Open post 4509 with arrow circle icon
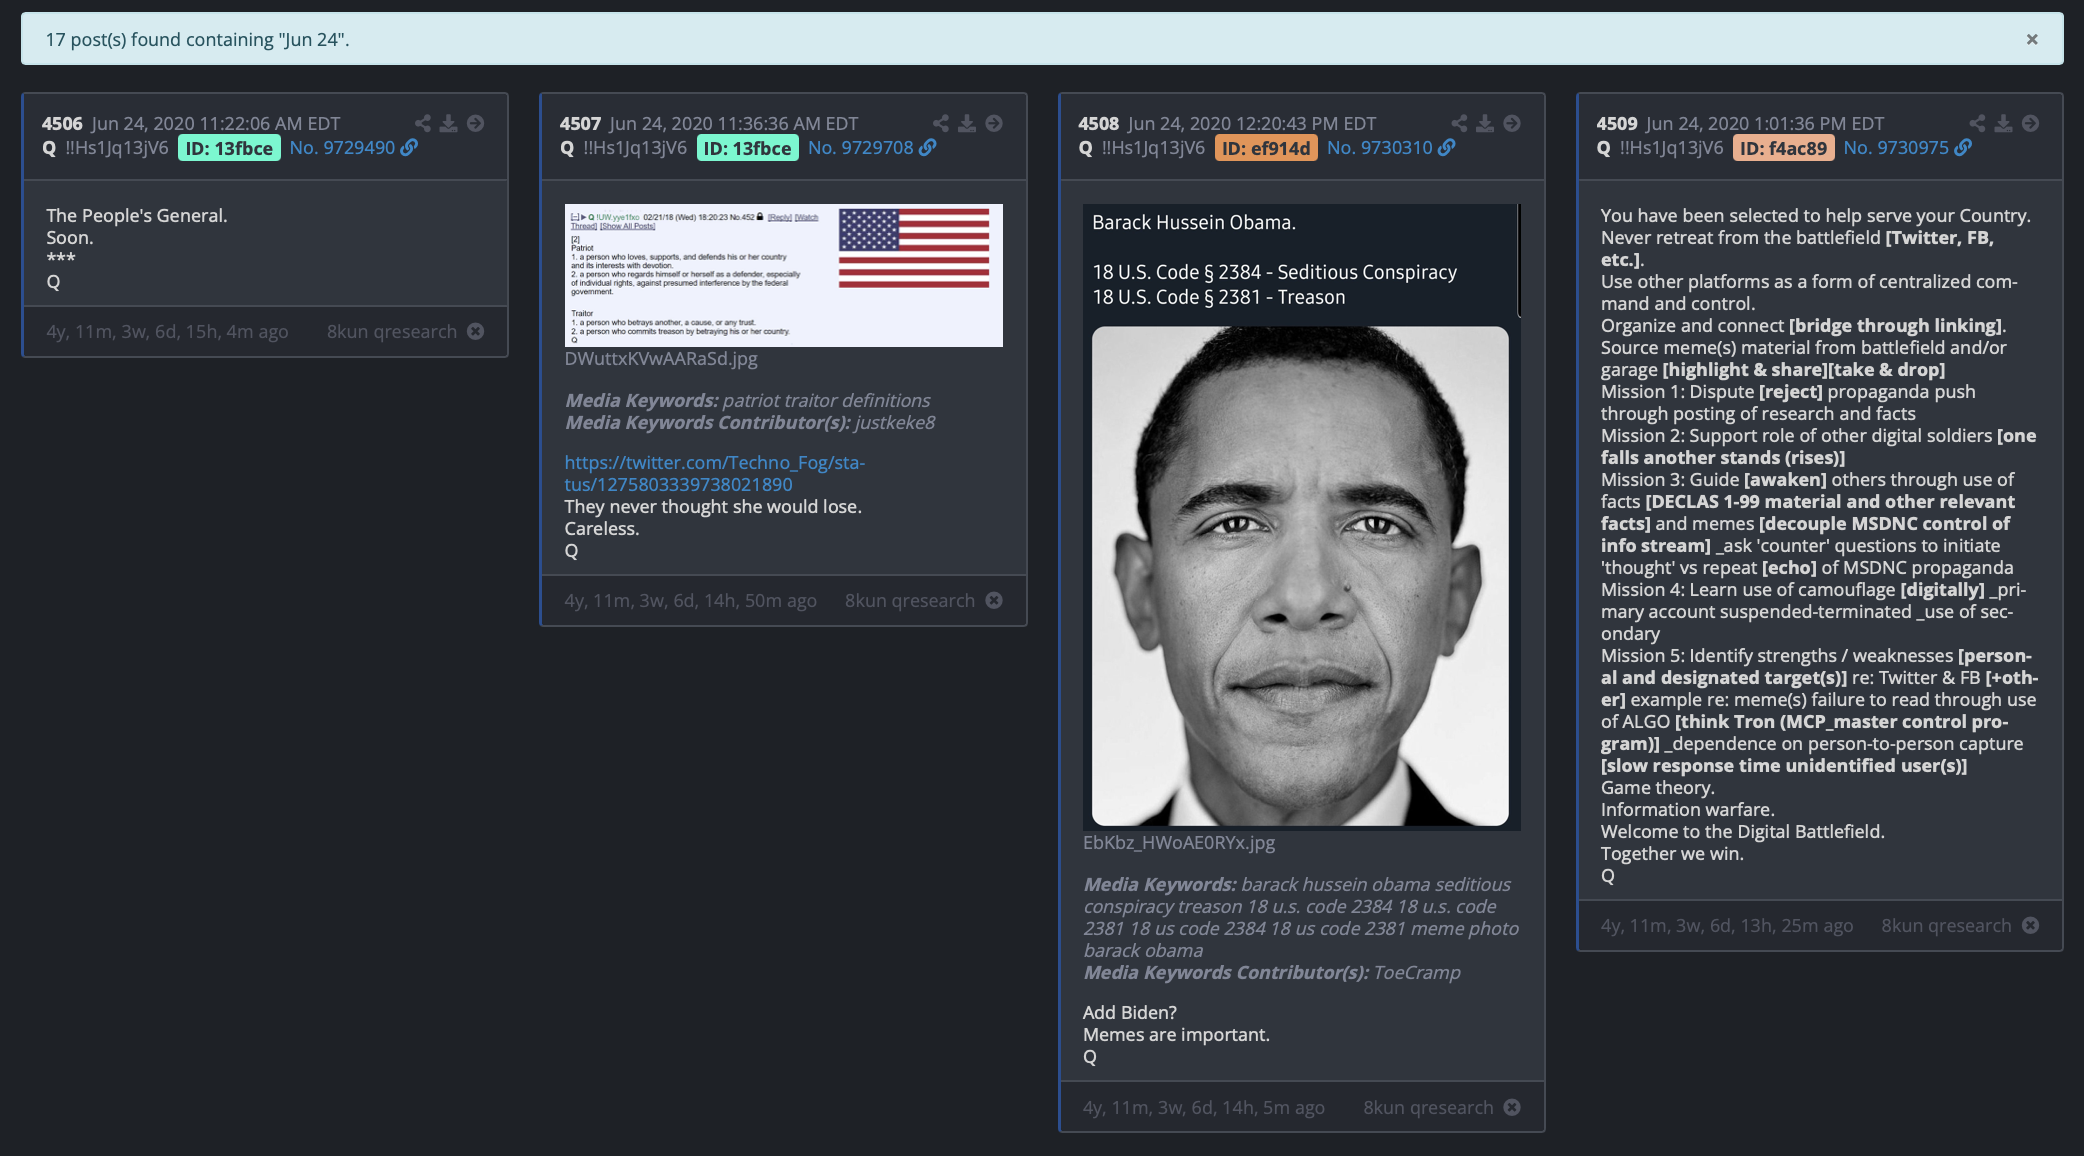 pos(2031,123)
